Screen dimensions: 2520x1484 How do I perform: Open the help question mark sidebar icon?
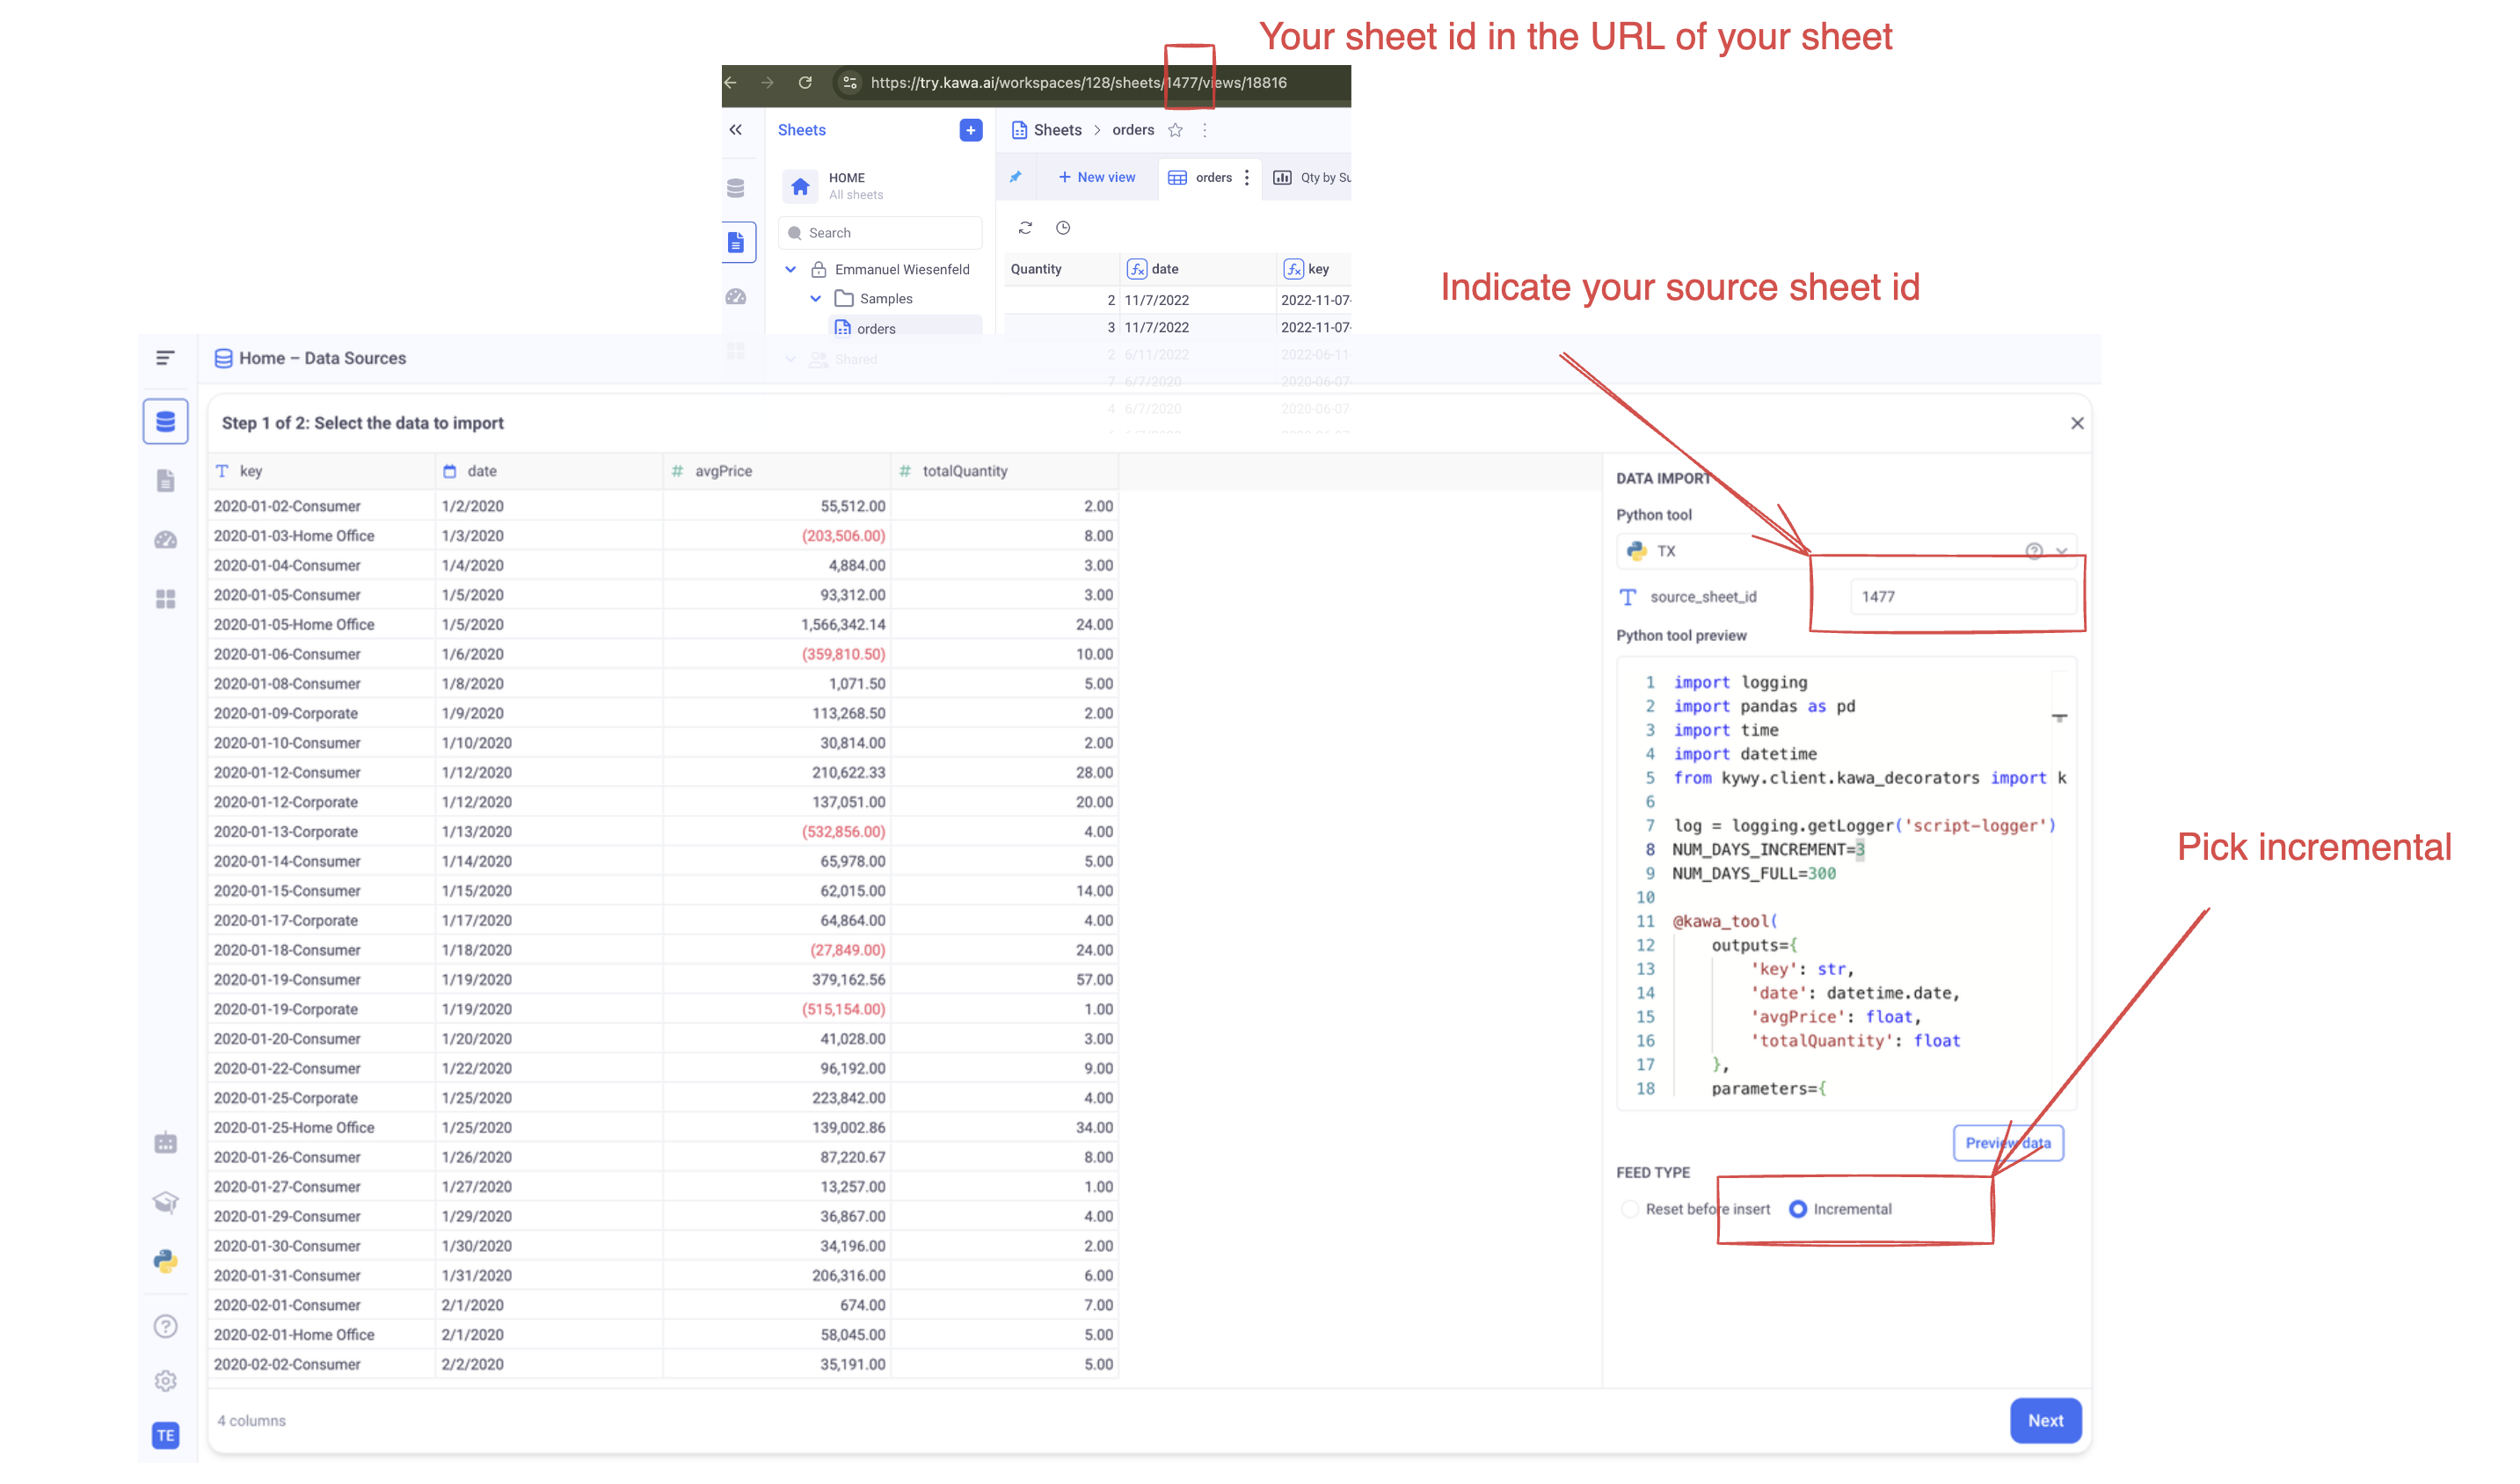pos(166,1327)
